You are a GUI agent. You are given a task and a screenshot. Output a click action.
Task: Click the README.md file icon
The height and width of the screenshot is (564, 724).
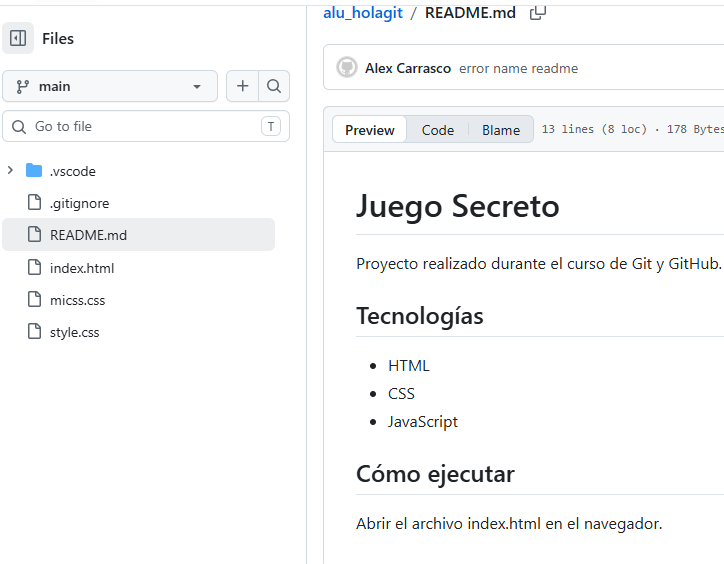pos(34,234)
